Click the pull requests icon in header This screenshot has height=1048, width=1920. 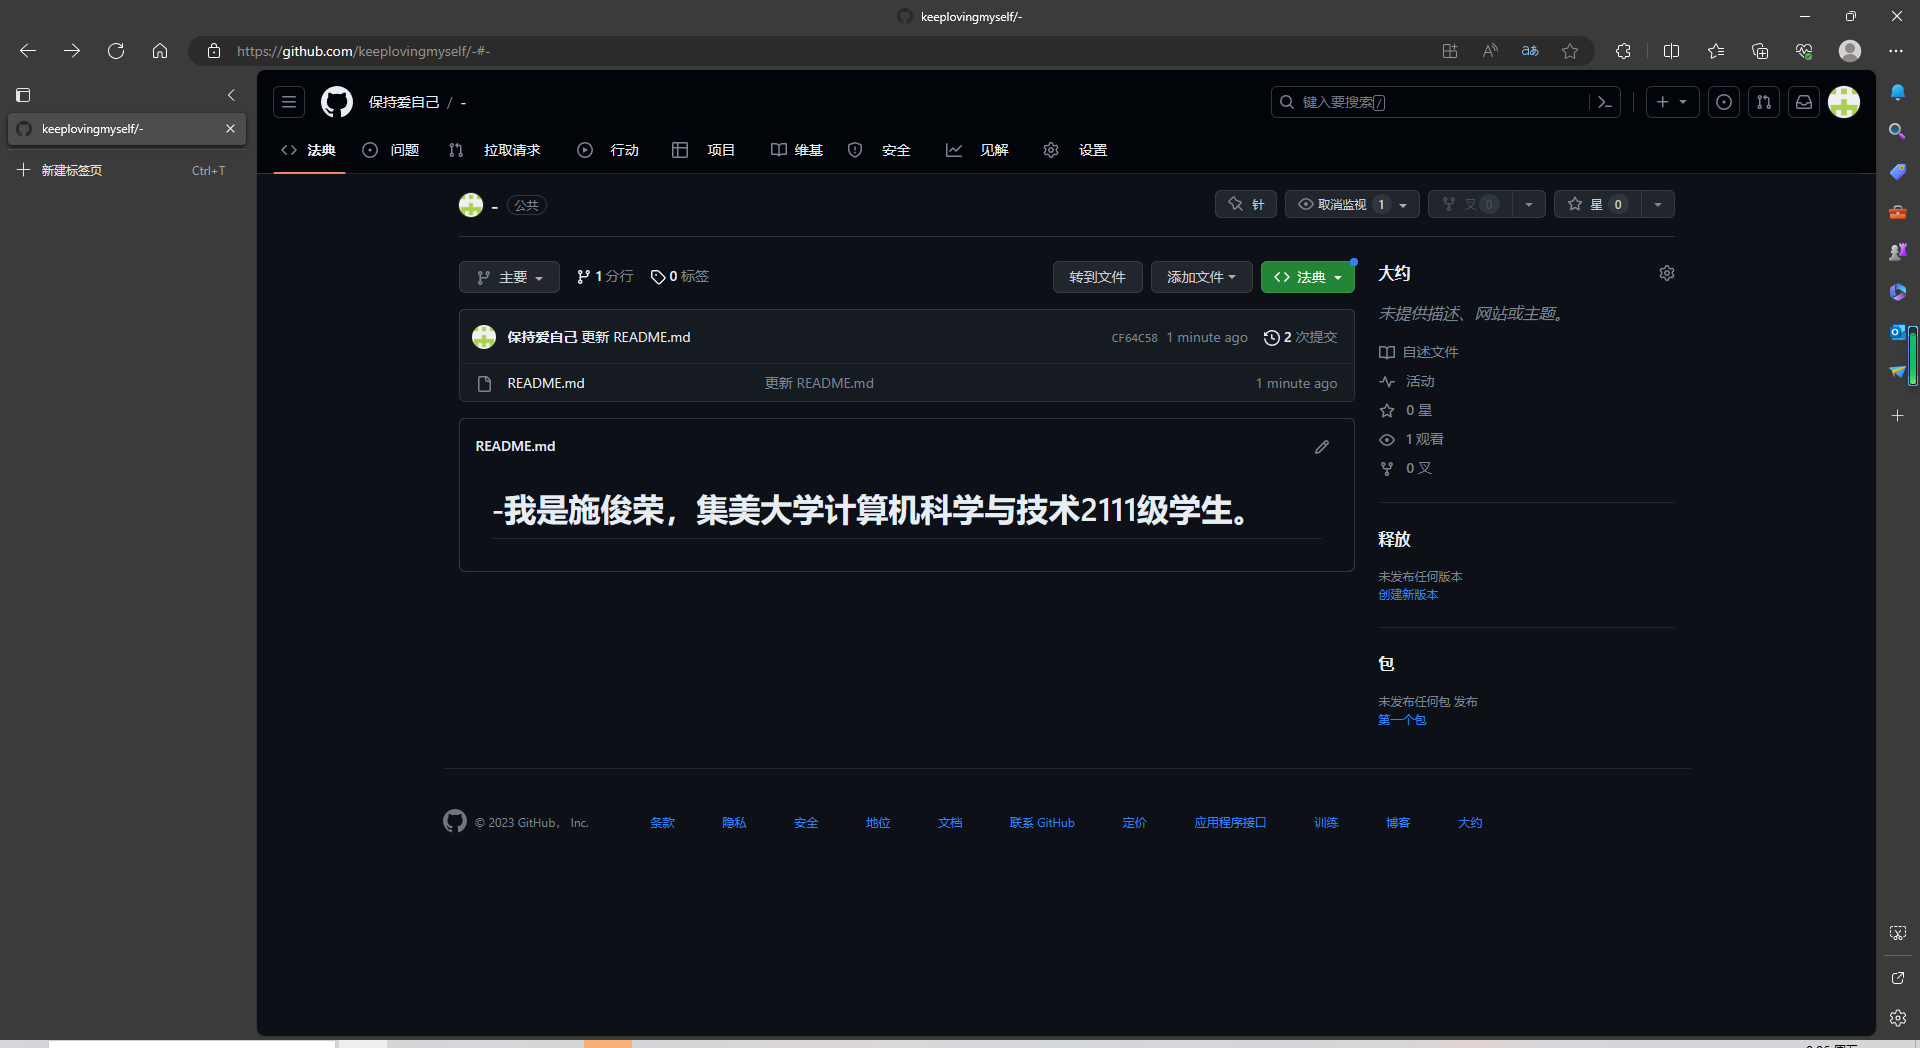click(x=1763, y=101)
